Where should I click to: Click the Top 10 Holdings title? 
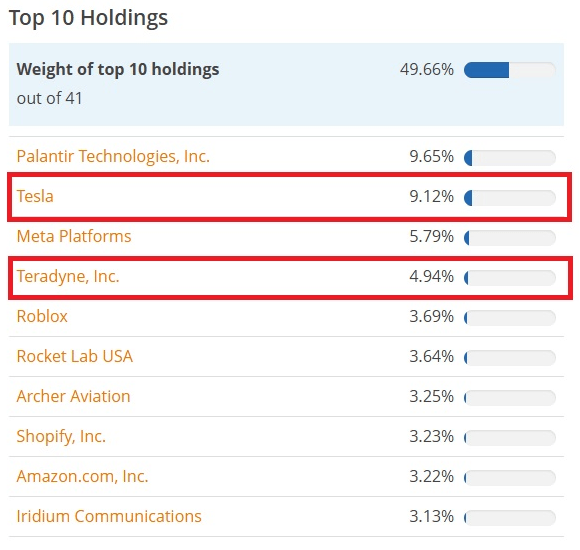(x=88, y=18)
